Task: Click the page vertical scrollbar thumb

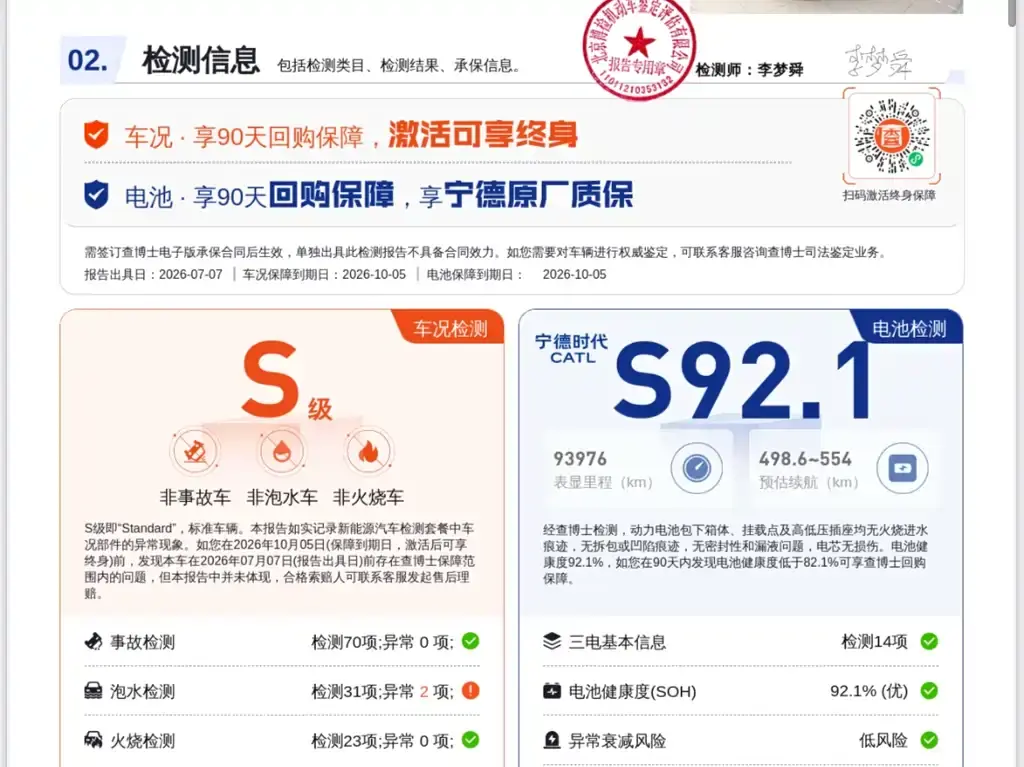Action: point(1014,13)
